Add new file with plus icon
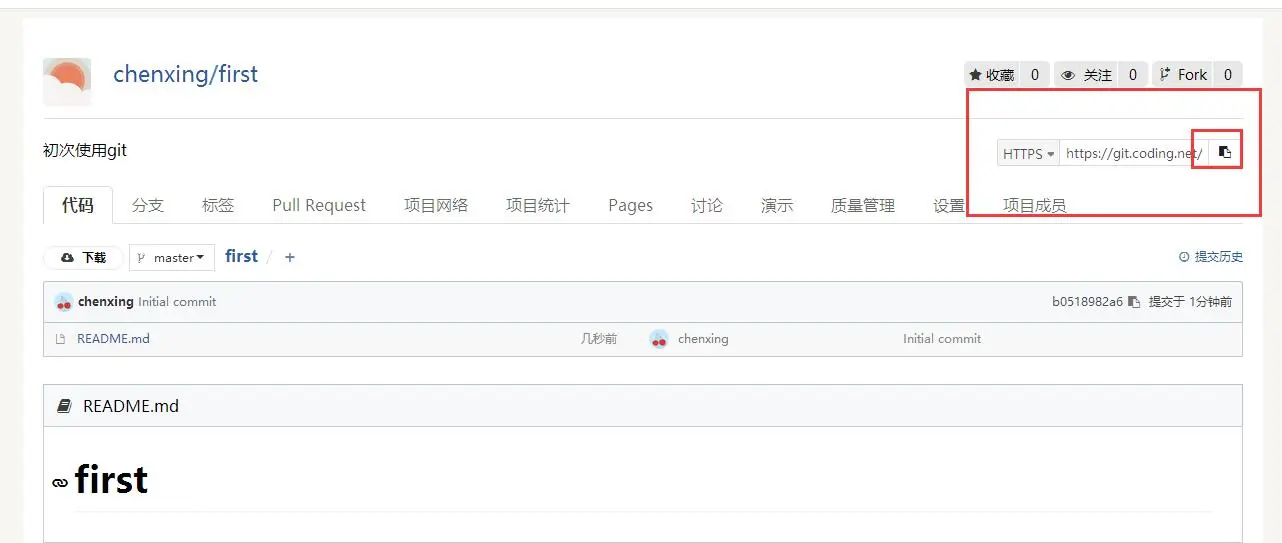The height and width of the screenshot is (543, 1282). 290,257
